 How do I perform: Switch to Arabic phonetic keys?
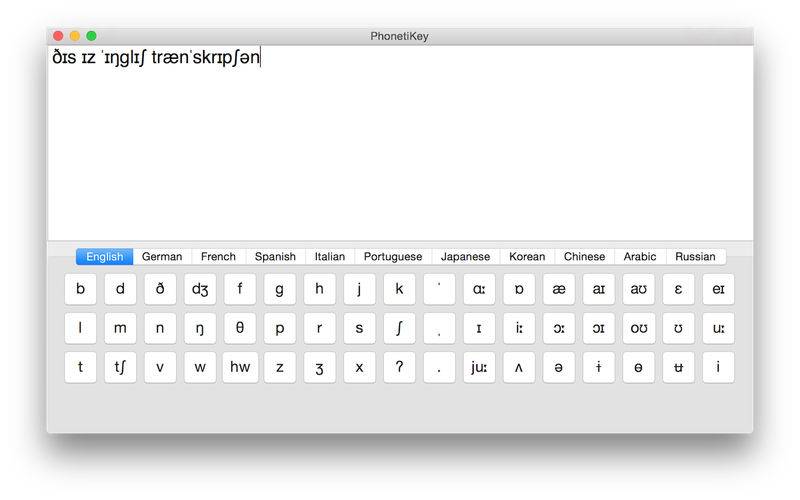click(640, 257)
